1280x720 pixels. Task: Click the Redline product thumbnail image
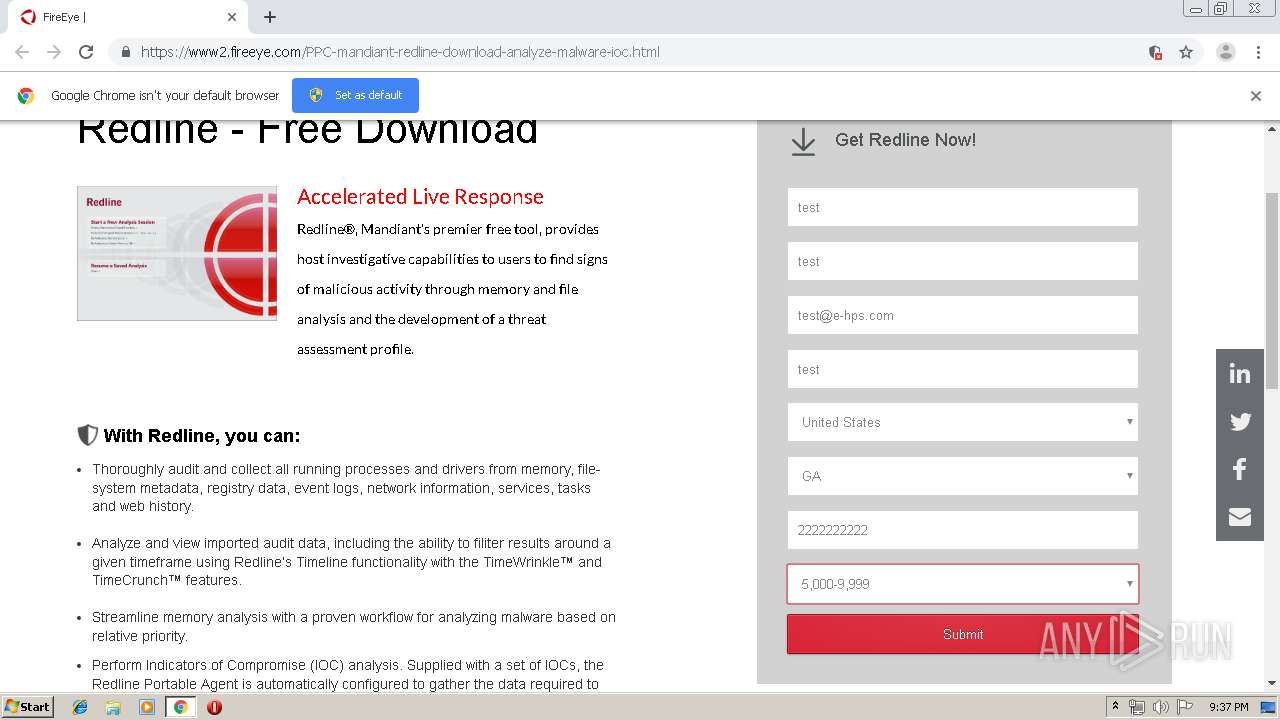point(177,253)
